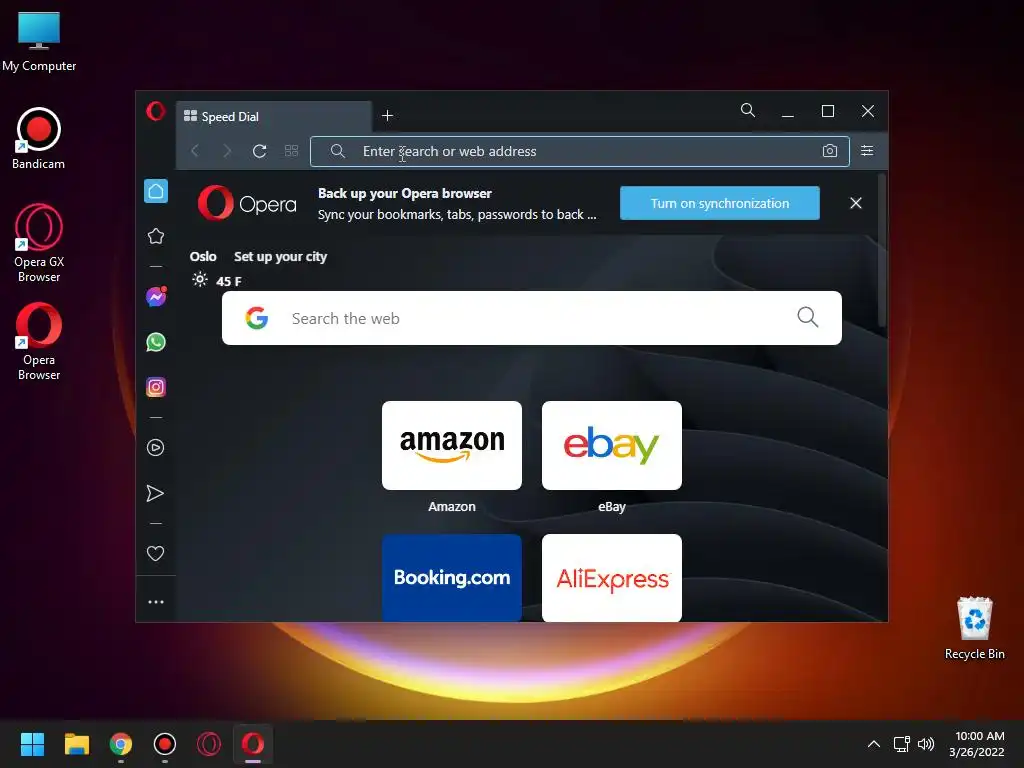Screen dimensions: 1024x768
Task: Click the search magnifier in Google box
Action: point(808,317)
